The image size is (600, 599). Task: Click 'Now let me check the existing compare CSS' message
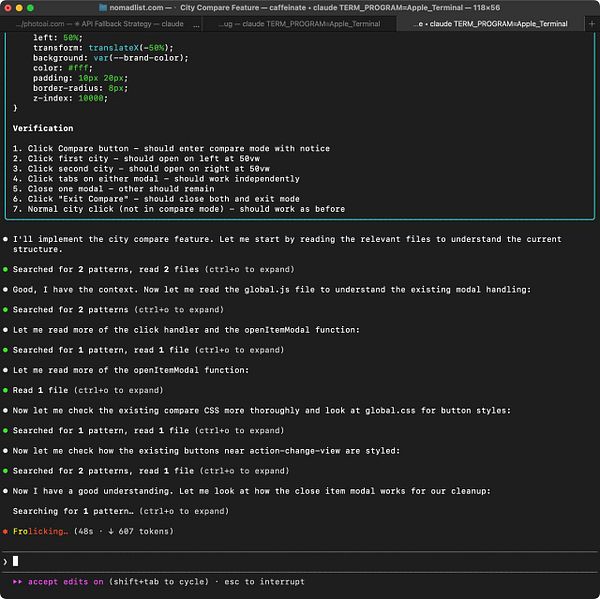pyautogui.click(x=262, y=411)
